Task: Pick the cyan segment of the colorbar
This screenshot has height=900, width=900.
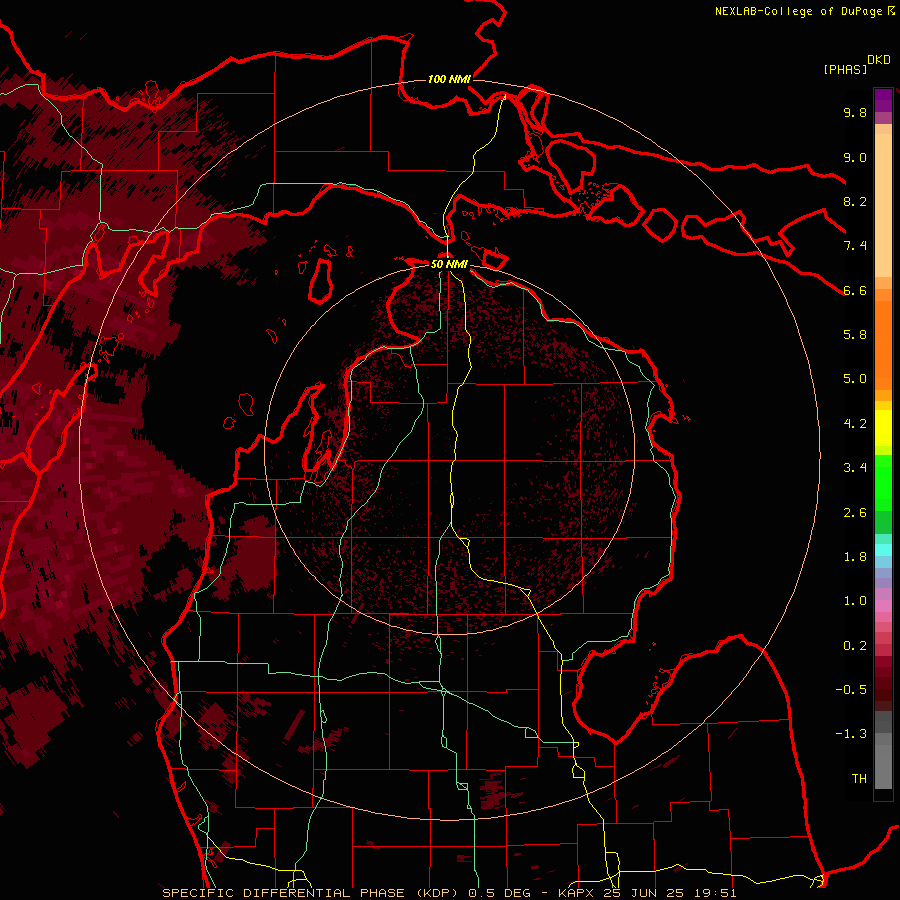Action: pos(883,550)
